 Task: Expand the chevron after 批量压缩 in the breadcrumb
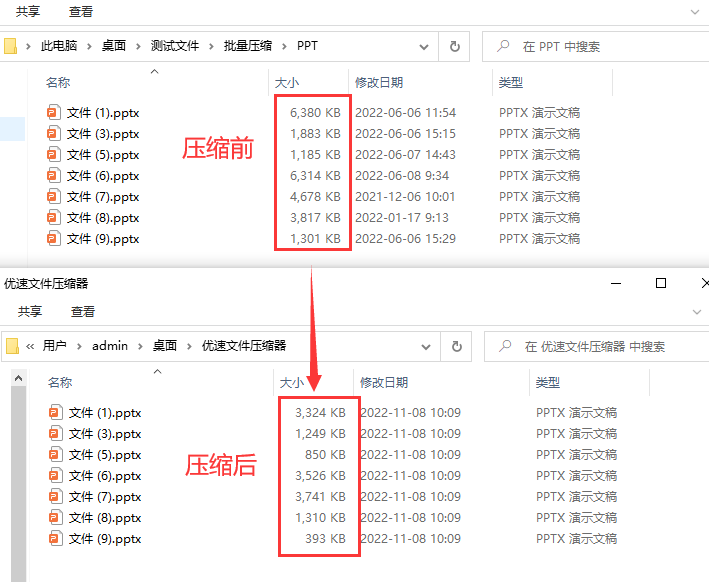tap(284, 46)
